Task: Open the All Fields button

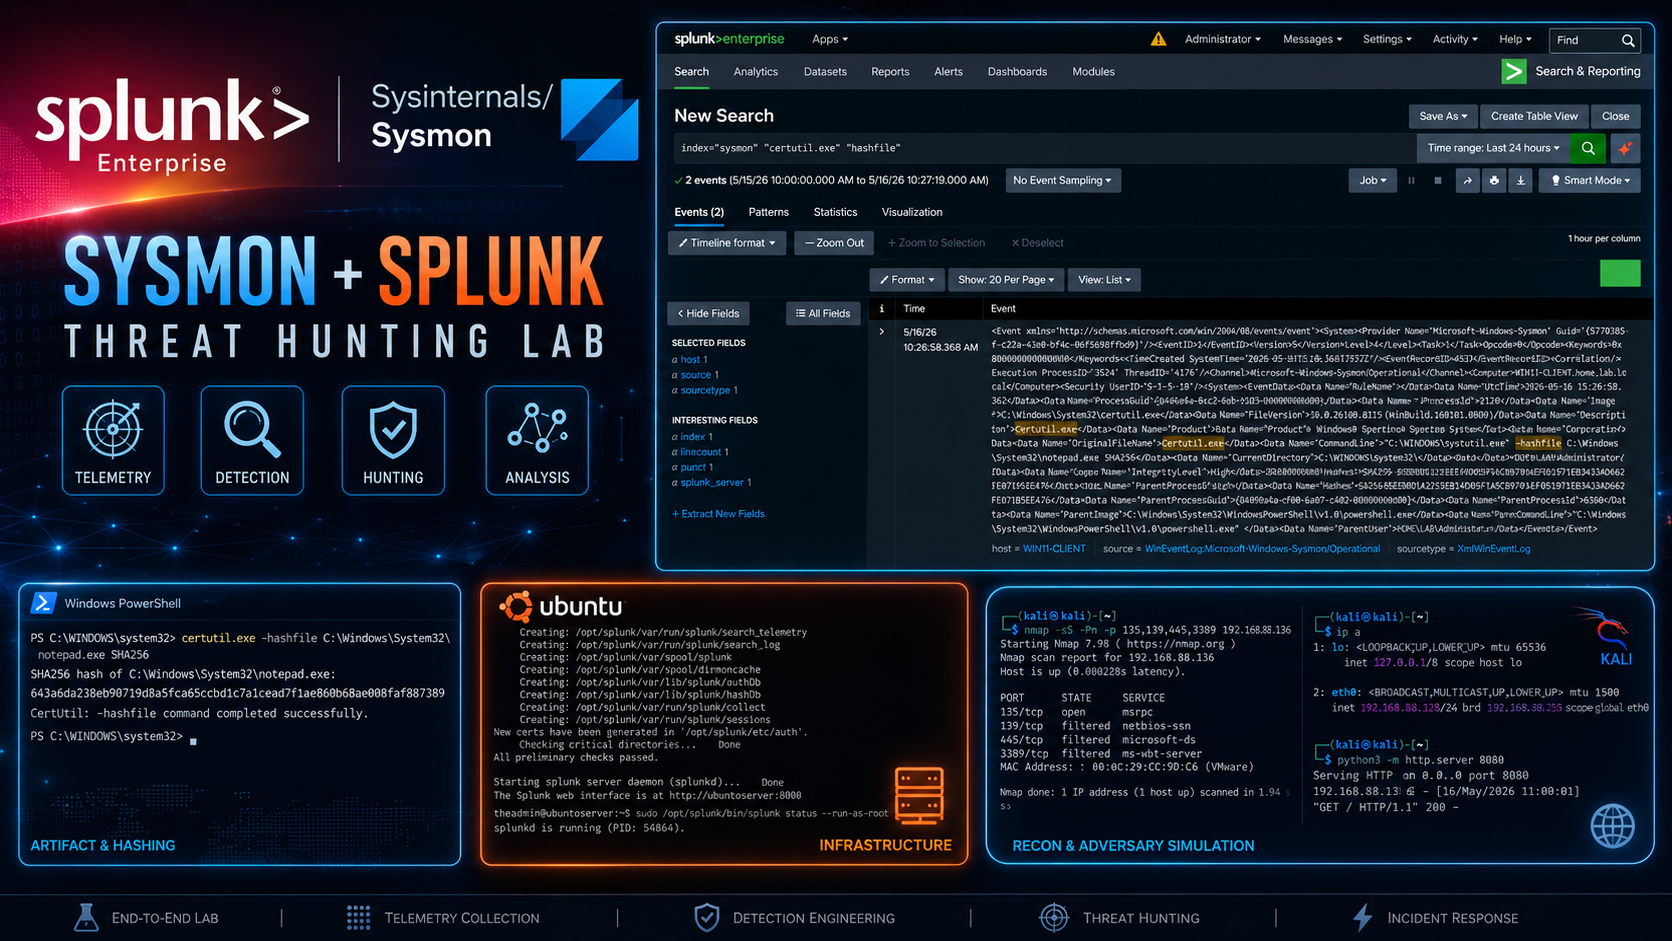Action: [823, 314]
